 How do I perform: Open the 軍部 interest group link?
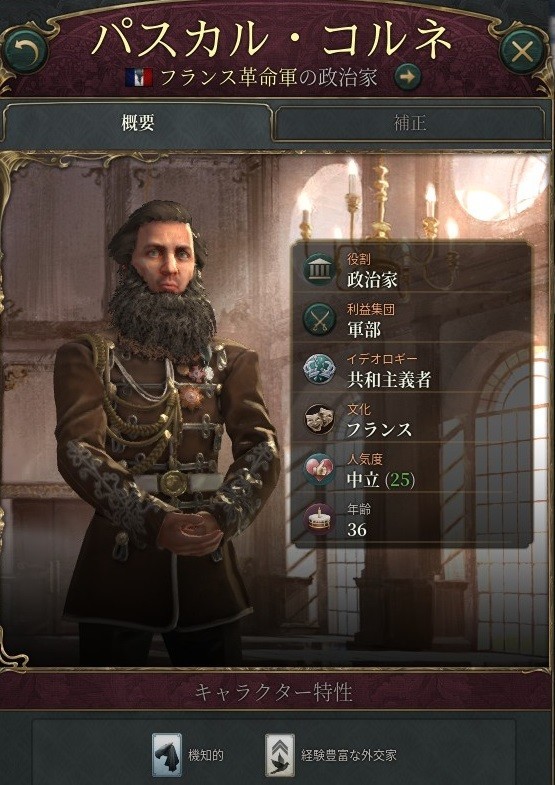364,329
